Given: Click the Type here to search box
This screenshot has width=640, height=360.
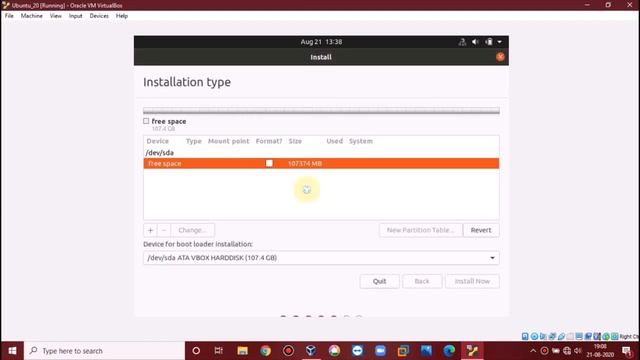Looking at the screenshot, I should pyautogui.click(x=104, y=351).
